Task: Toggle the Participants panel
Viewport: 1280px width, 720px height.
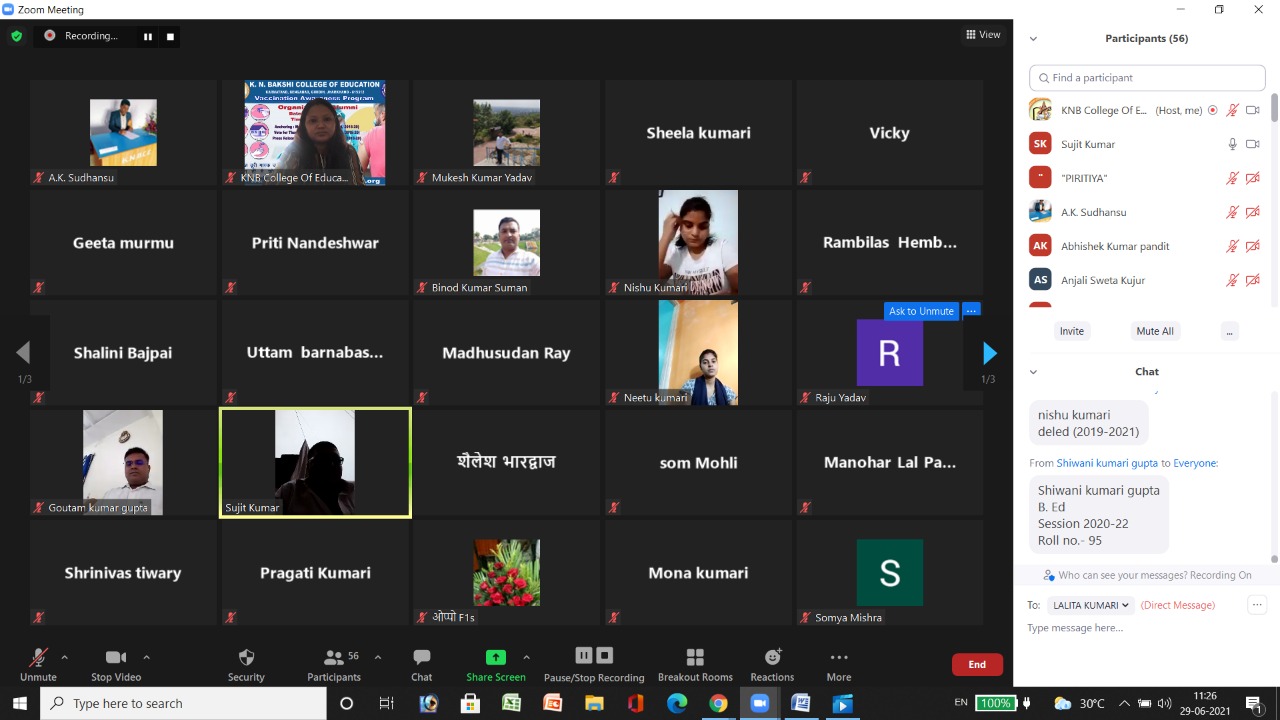Action: point(334,665)
